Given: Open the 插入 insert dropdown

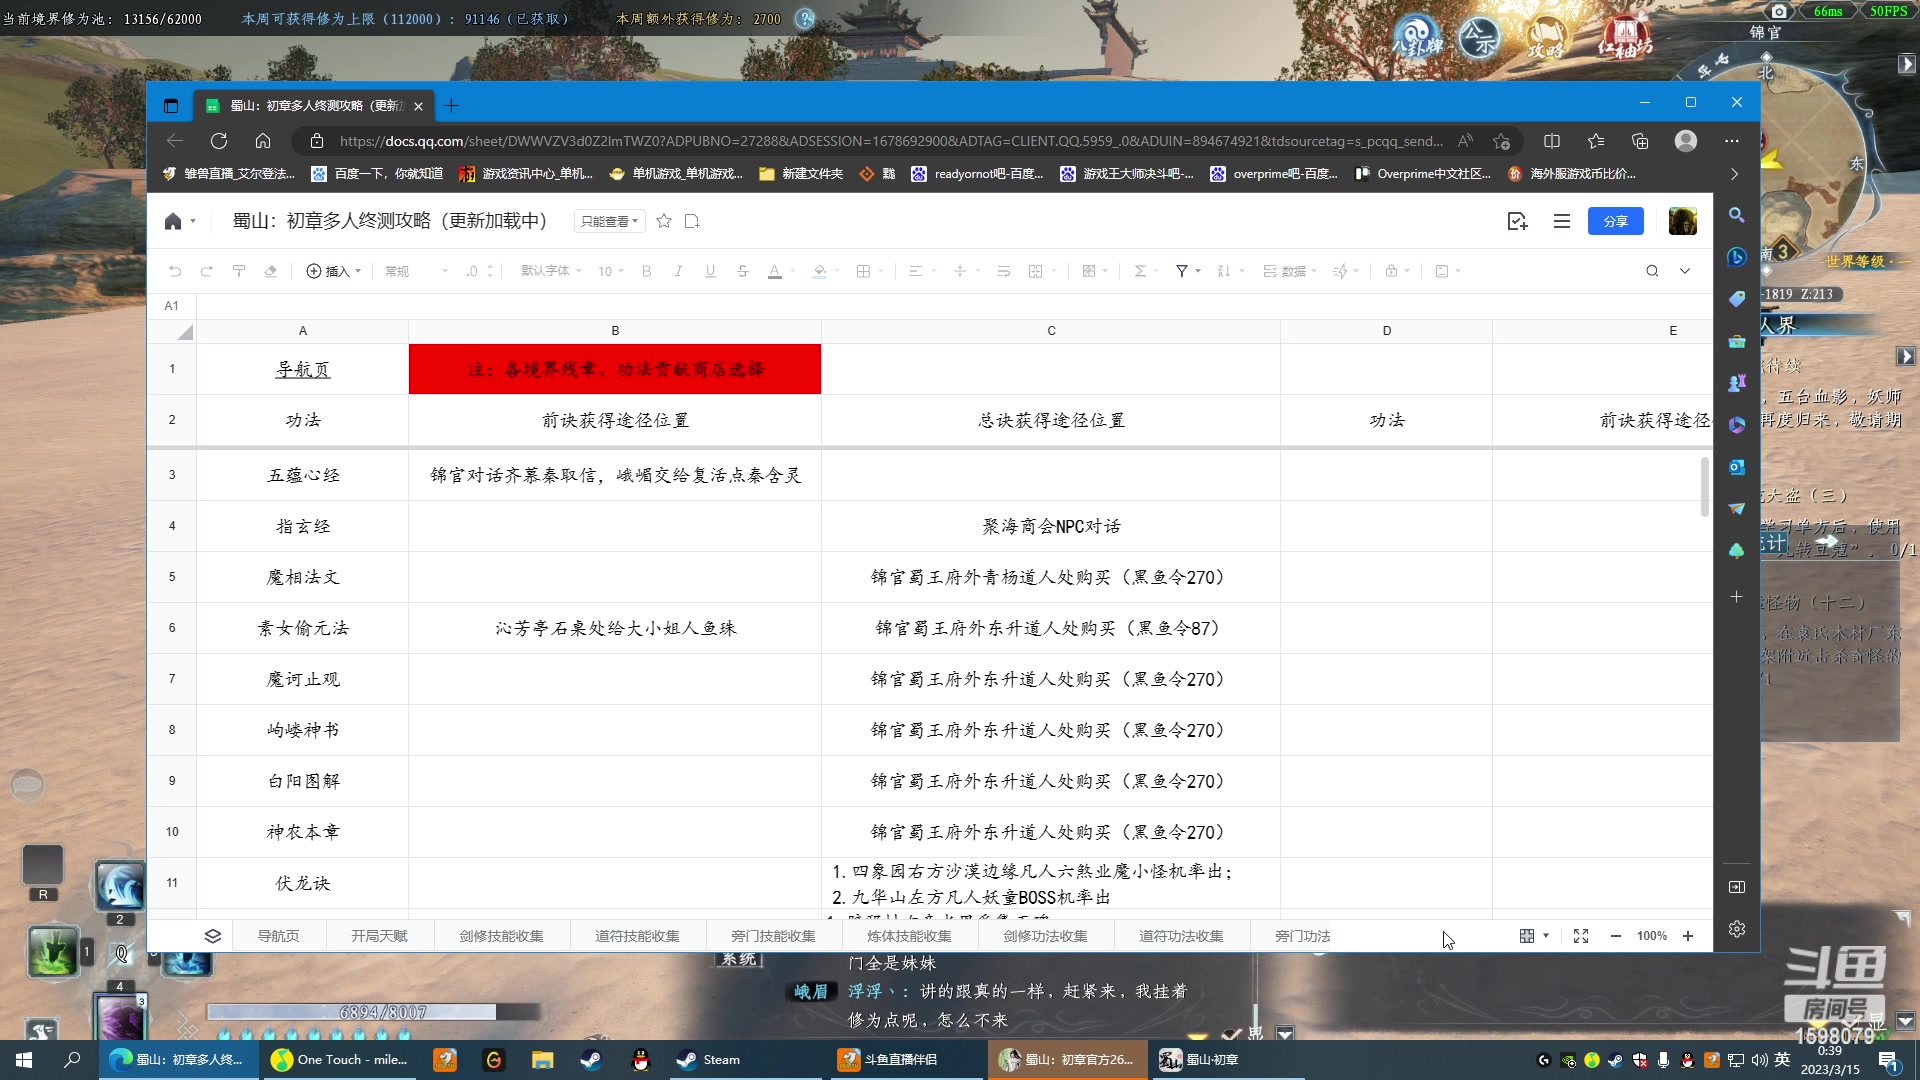Looking at the screenshot, I should point(333,271).
